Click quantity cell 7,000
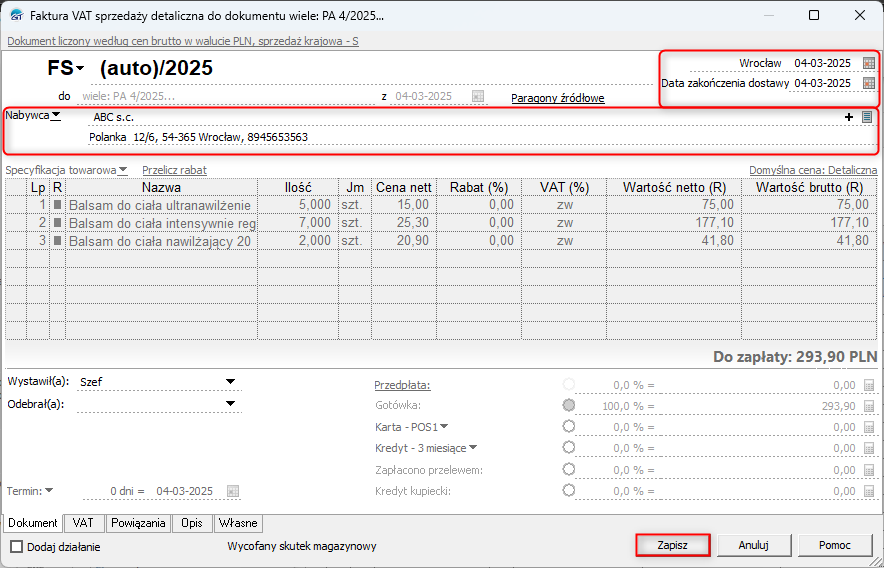The height and width of the screenshot is (568, 884). (298, 223)
